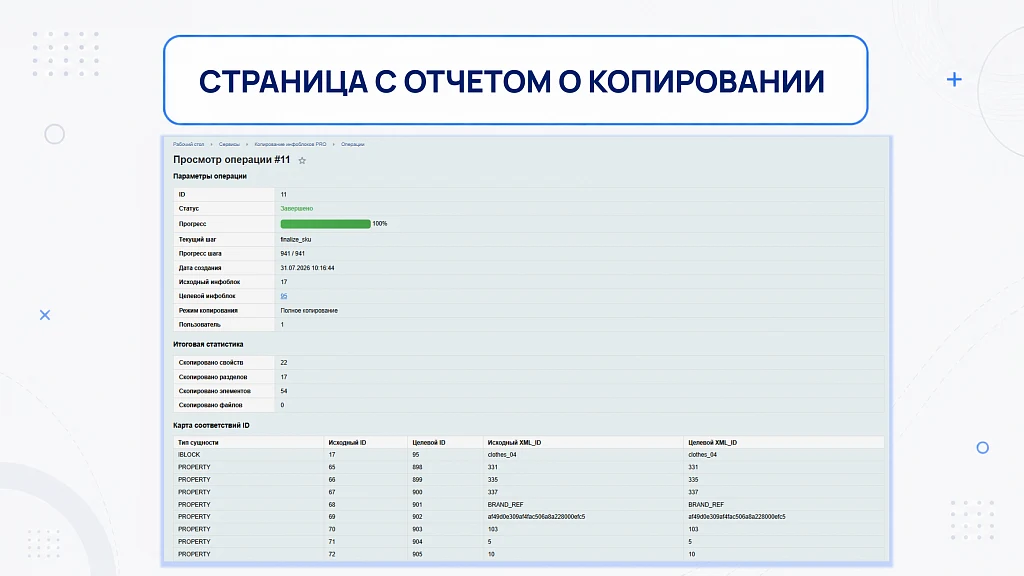Select source ID cell '72'
The width and height of the screenshot is (1024, 576).
coord(332,554)
